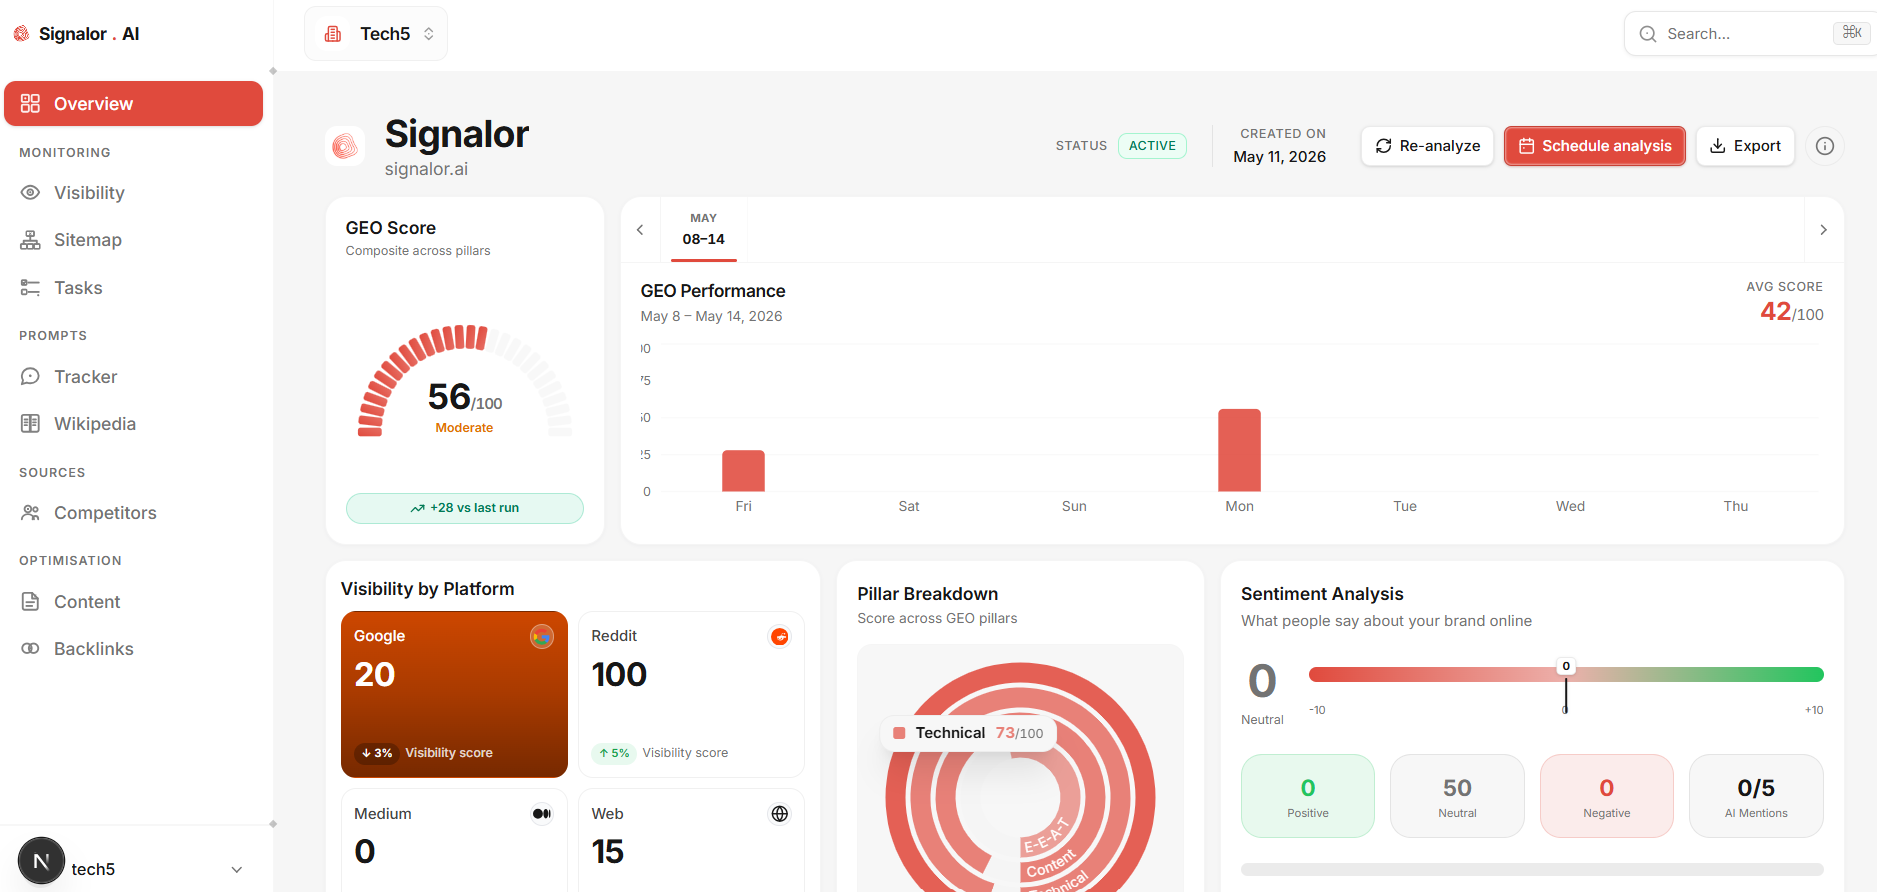Click the Schedule analysis calendar icon
Screen dimensions: 1877x892
point(1527,146)
